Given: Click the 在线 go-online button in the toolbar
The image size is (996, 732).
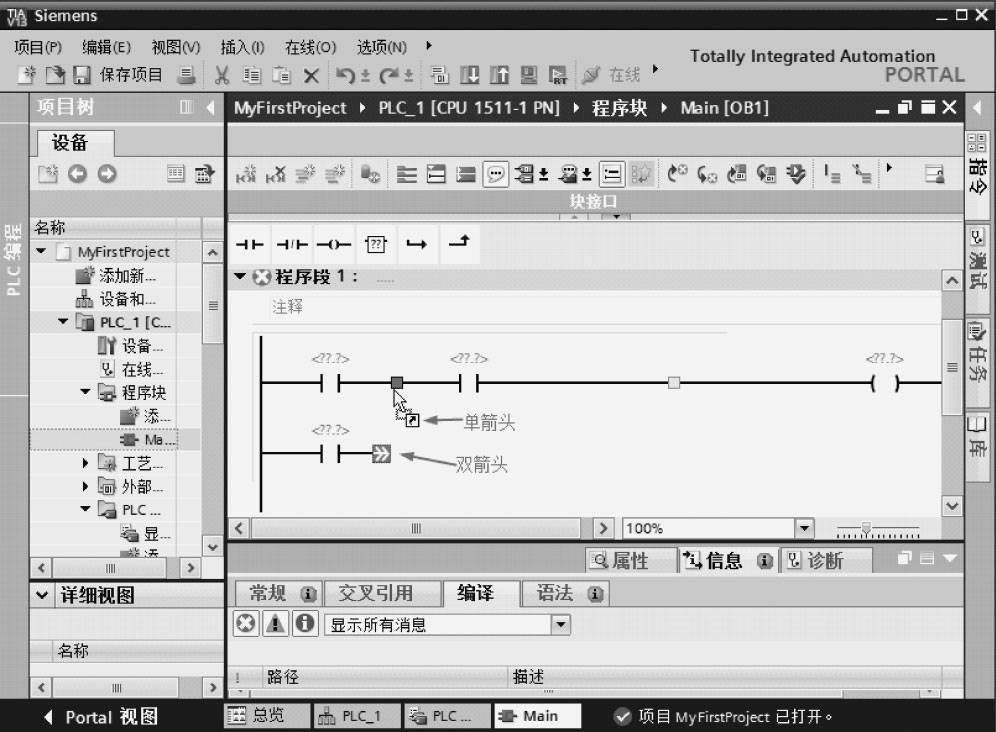Looking at the screenshot, I should (612, 75).
